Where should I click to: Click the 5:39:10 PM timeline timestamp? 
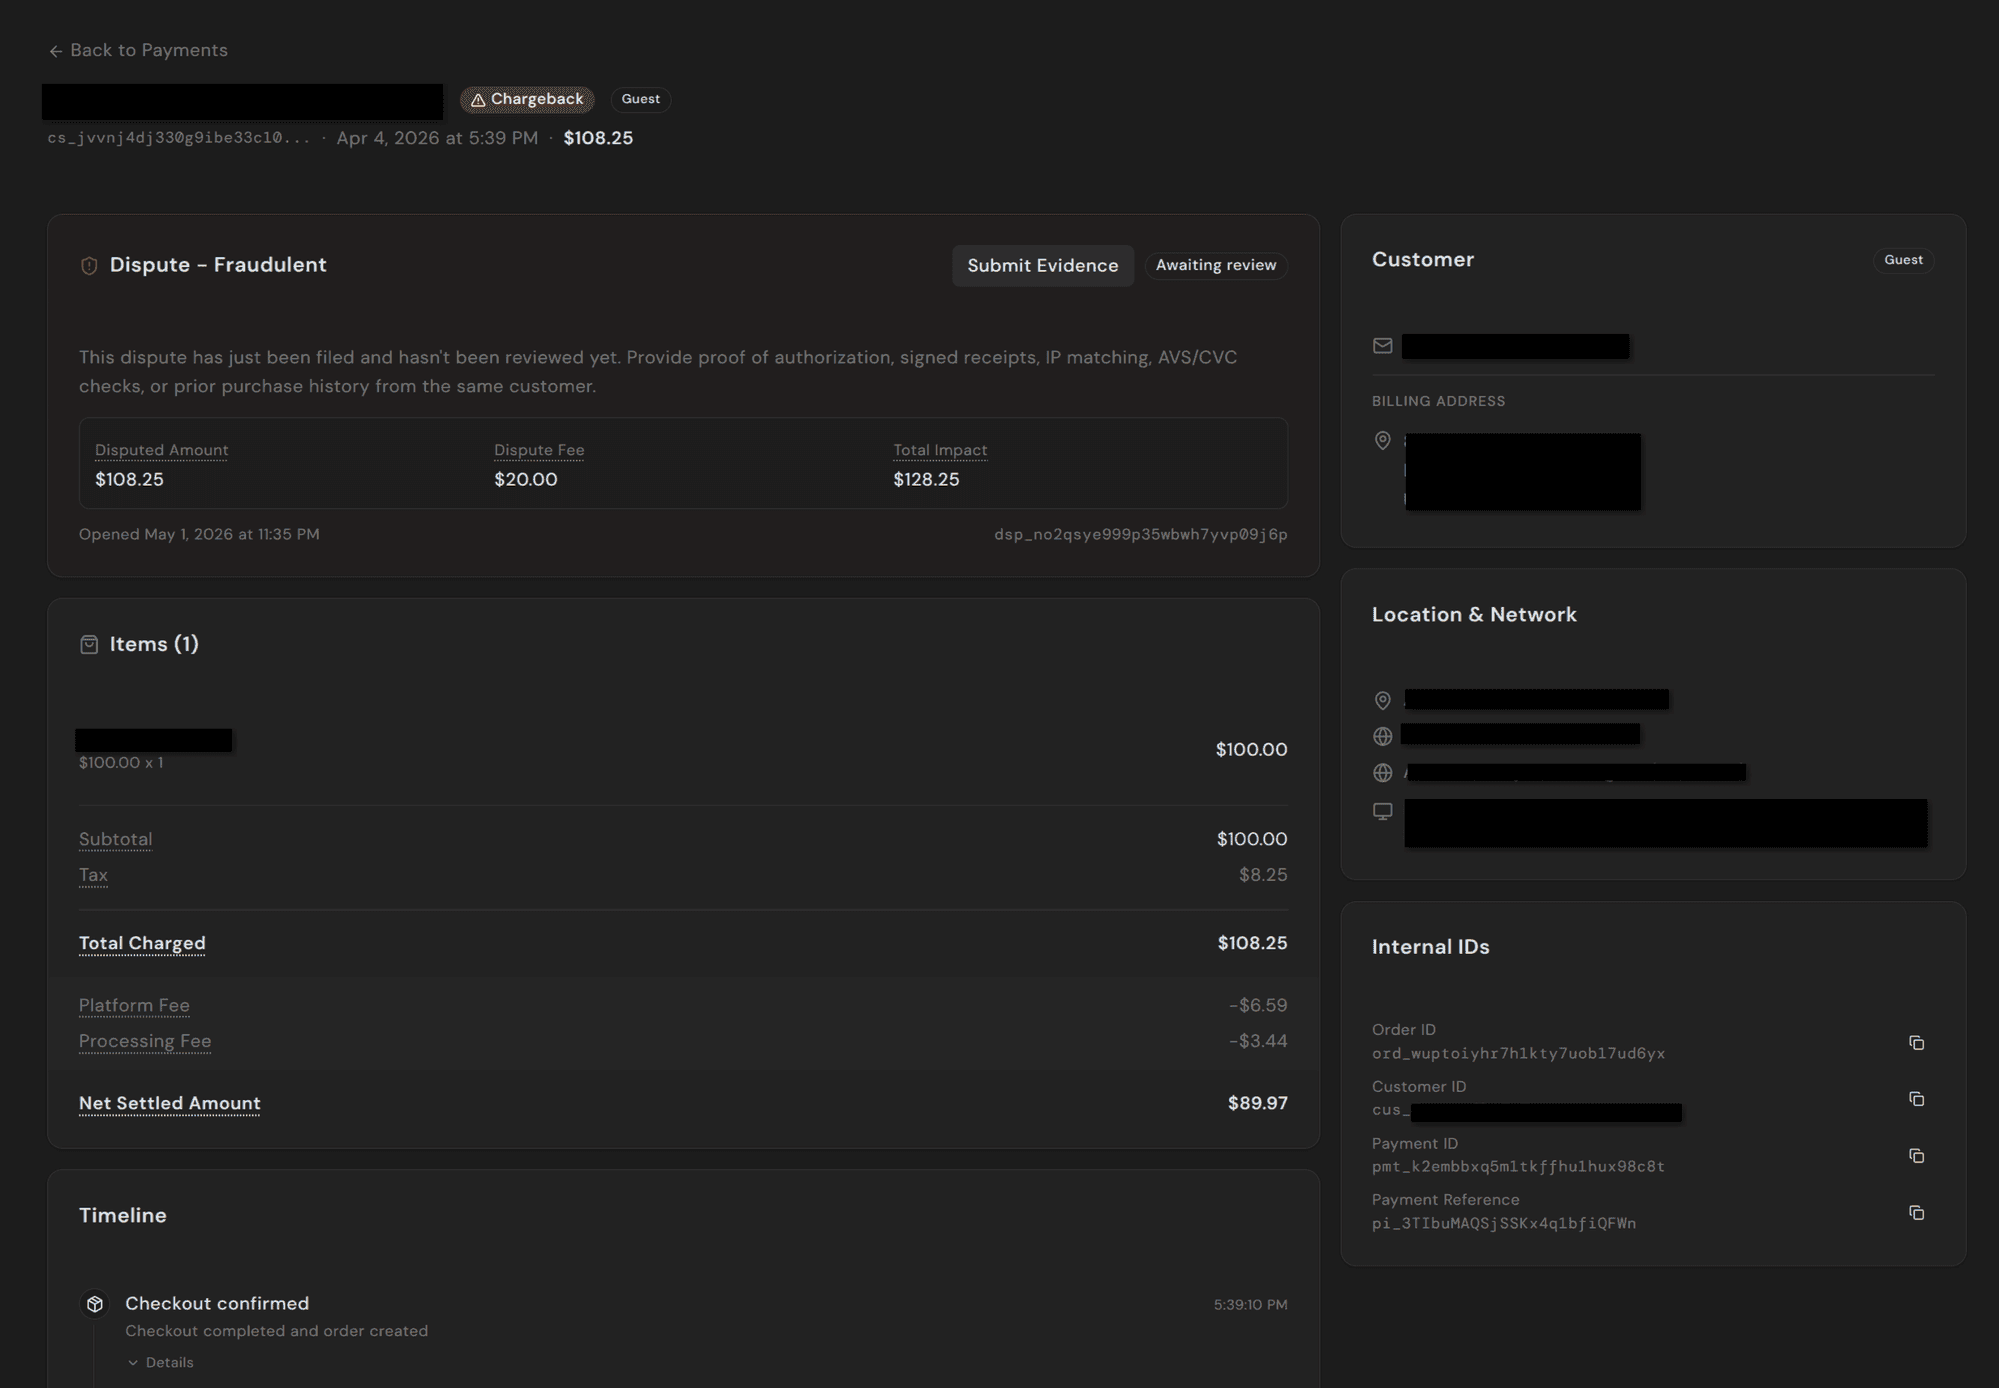pos(1250,1305)
